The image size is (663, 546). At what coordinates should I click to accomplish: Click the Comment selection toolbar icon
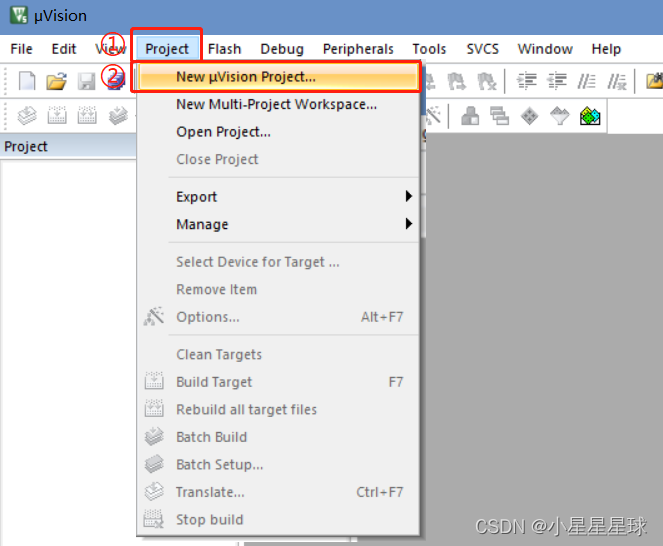click(587, 81)
